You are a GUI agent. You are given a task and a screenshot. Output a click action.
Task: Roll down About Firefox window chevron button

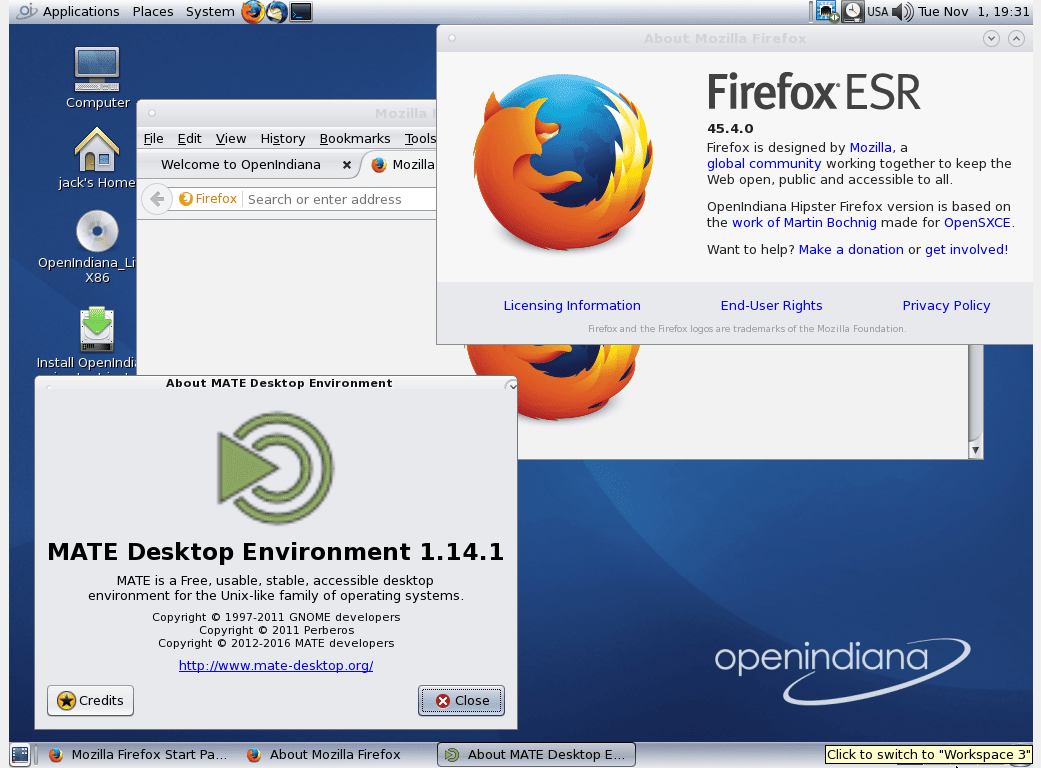point(991,38)
